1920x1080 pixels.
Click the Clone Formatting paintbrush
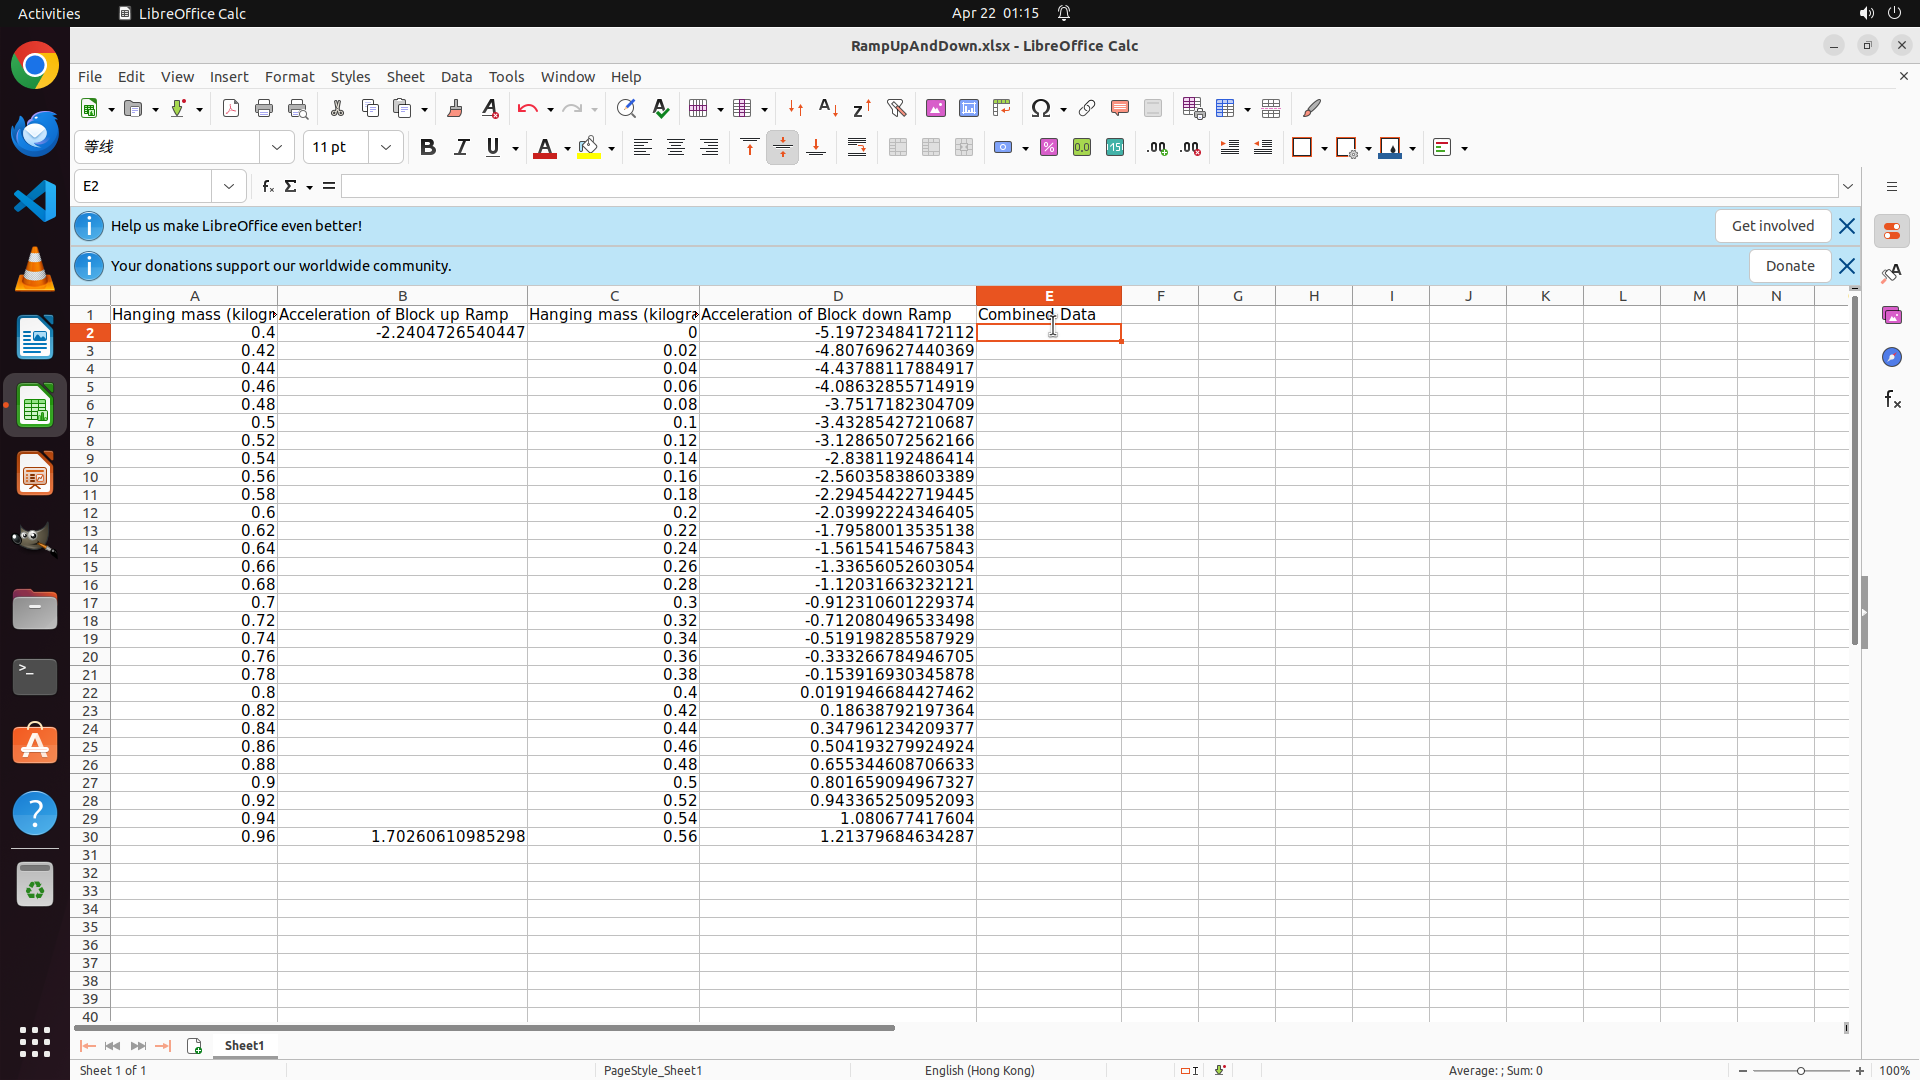(455, 109)
